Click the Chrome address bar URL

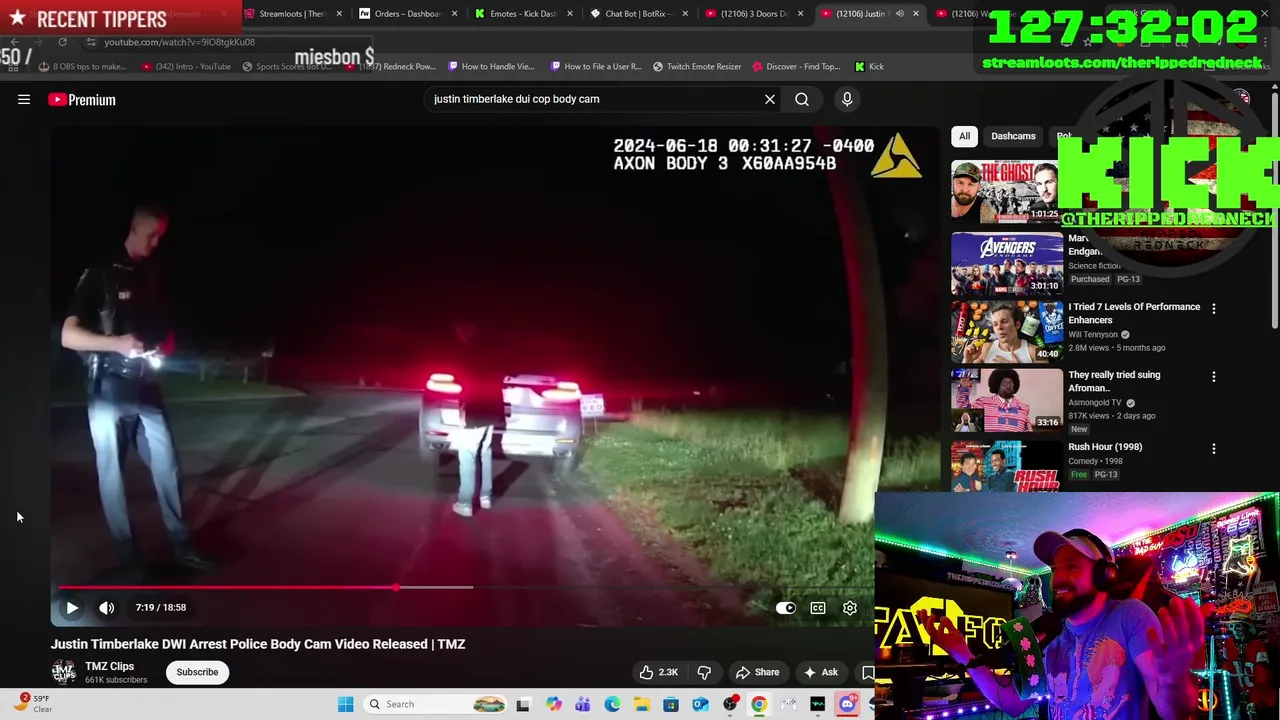click(x=180, y=42)
